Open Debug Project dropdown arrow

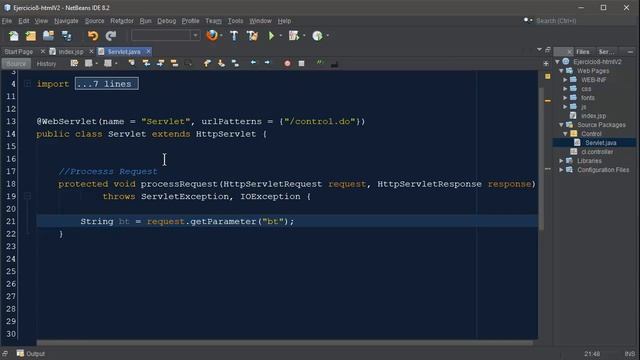304,36
